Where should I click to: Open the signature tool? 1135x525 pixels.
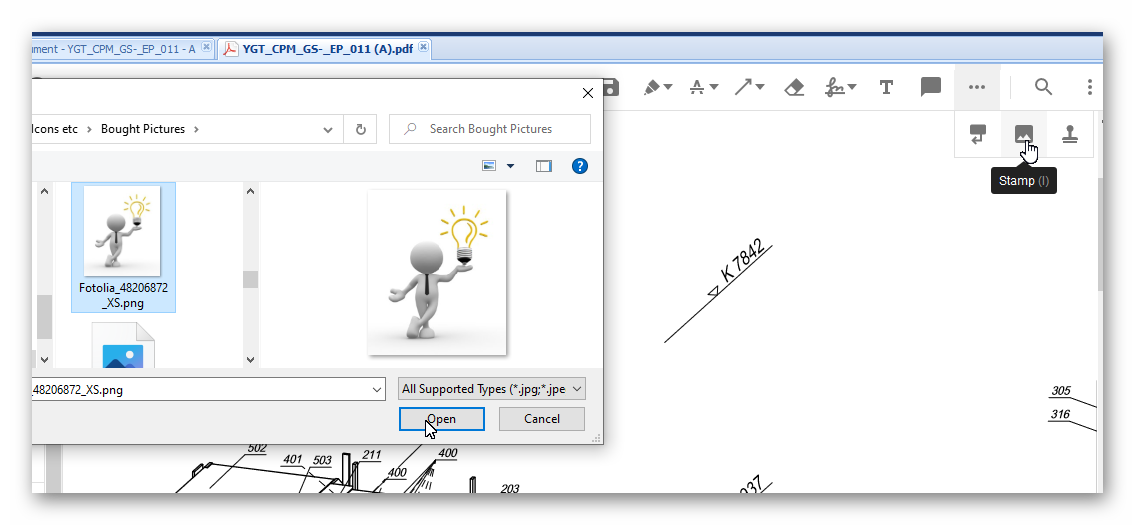tap(836, 88)
